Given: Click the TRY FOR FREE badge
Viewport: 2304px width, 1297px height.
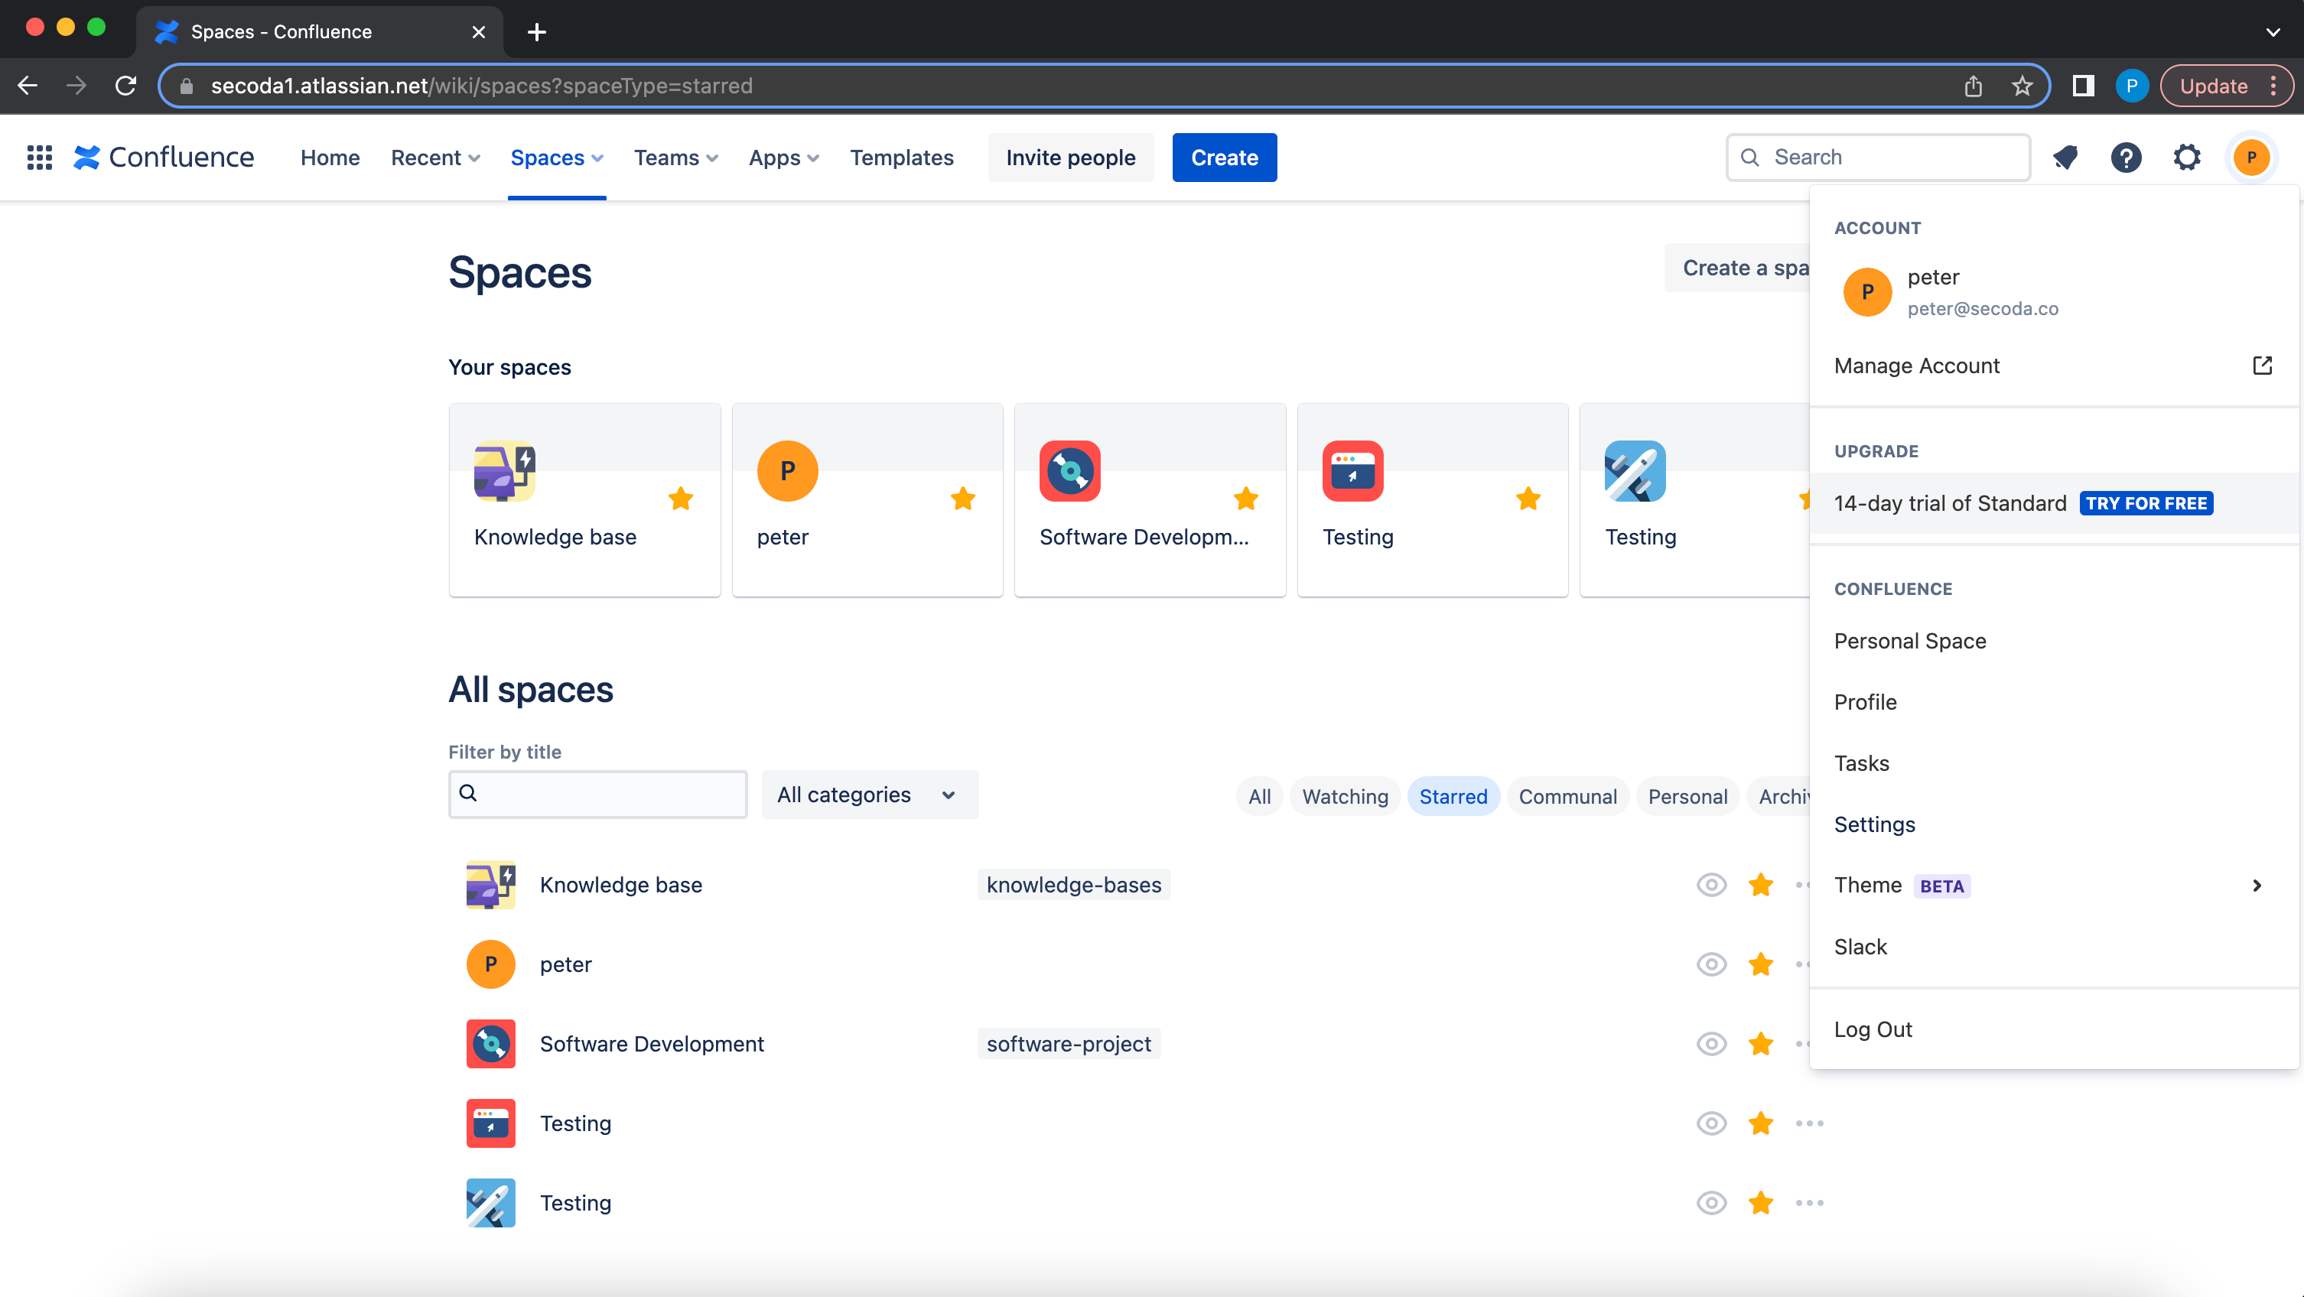Looking at the screenshot, I should point(2146,503).
